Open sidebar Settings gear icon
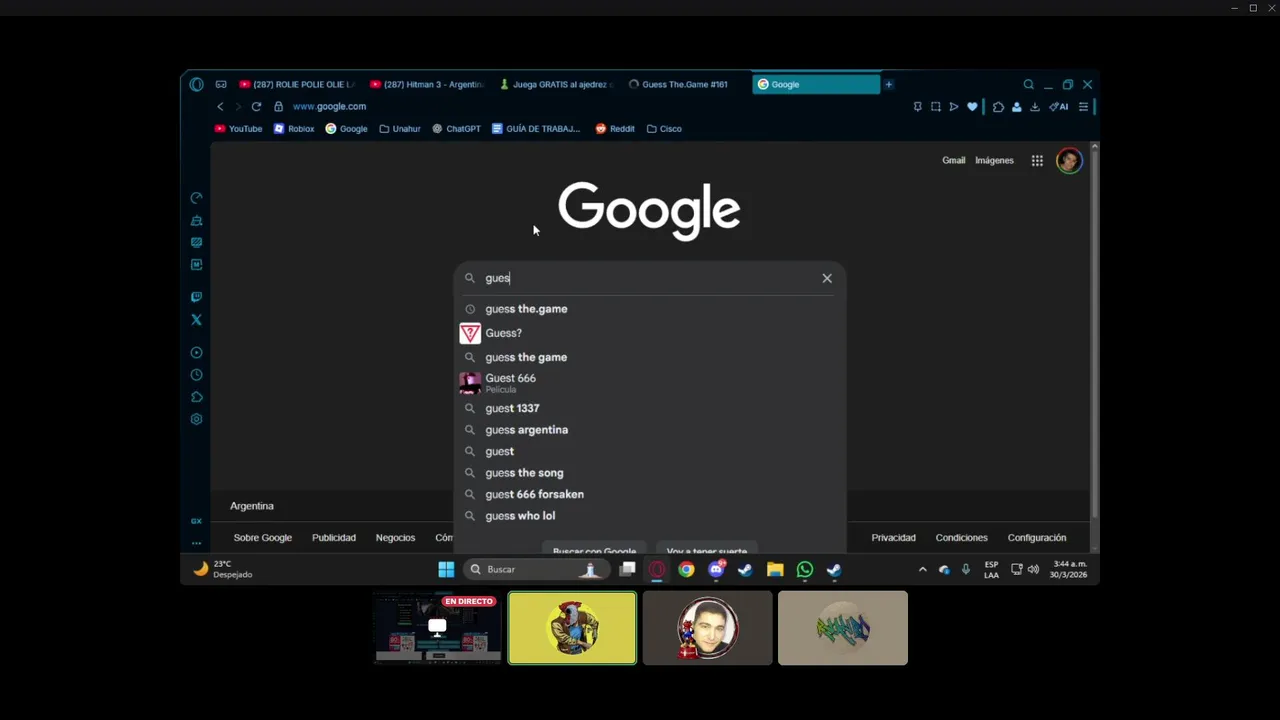 [x=196, y=419]
